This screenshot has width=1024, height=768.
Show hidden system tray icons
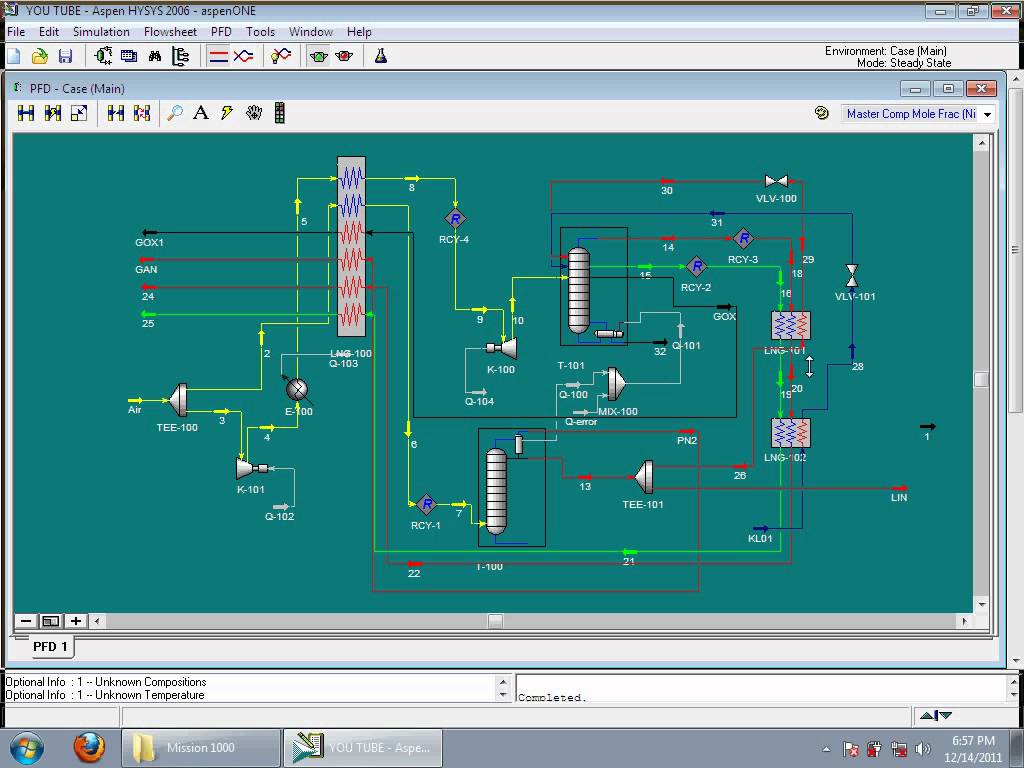(826, 748)
